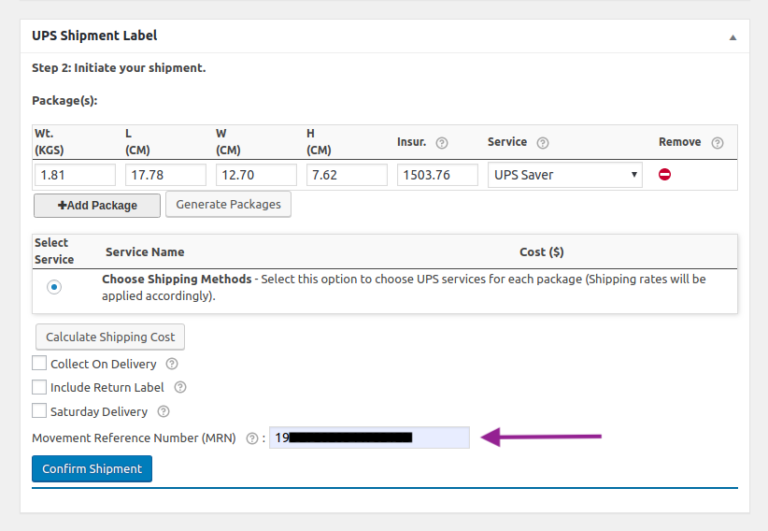
Task: Select the Choose Shipping Methods radio button
Action: [x=54, y=287]
